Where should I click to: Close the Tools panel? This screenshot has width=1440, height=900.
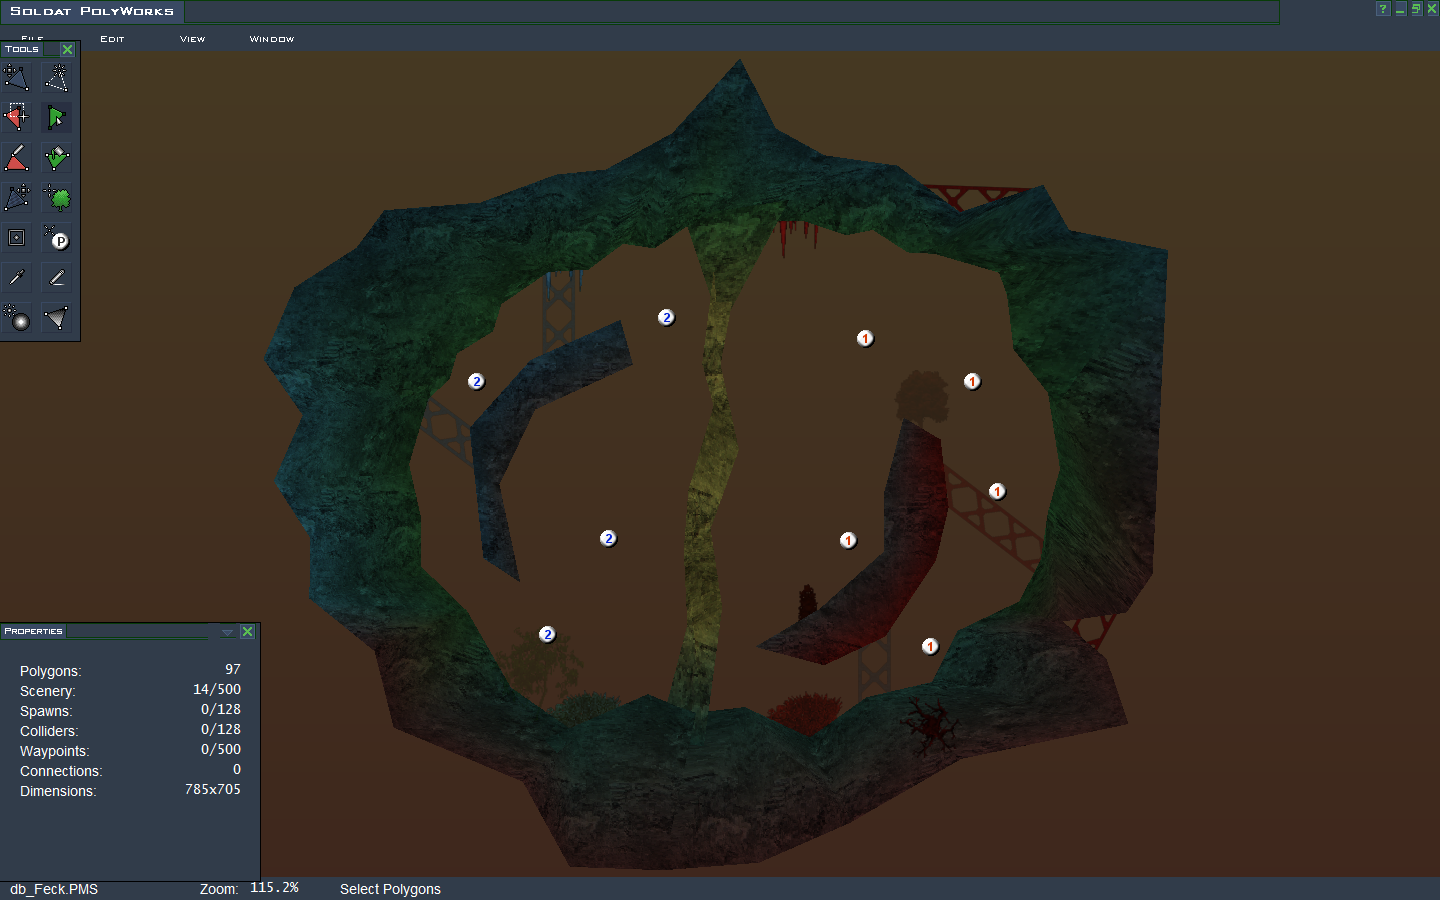pyautogui.click(x=67, y=49)
